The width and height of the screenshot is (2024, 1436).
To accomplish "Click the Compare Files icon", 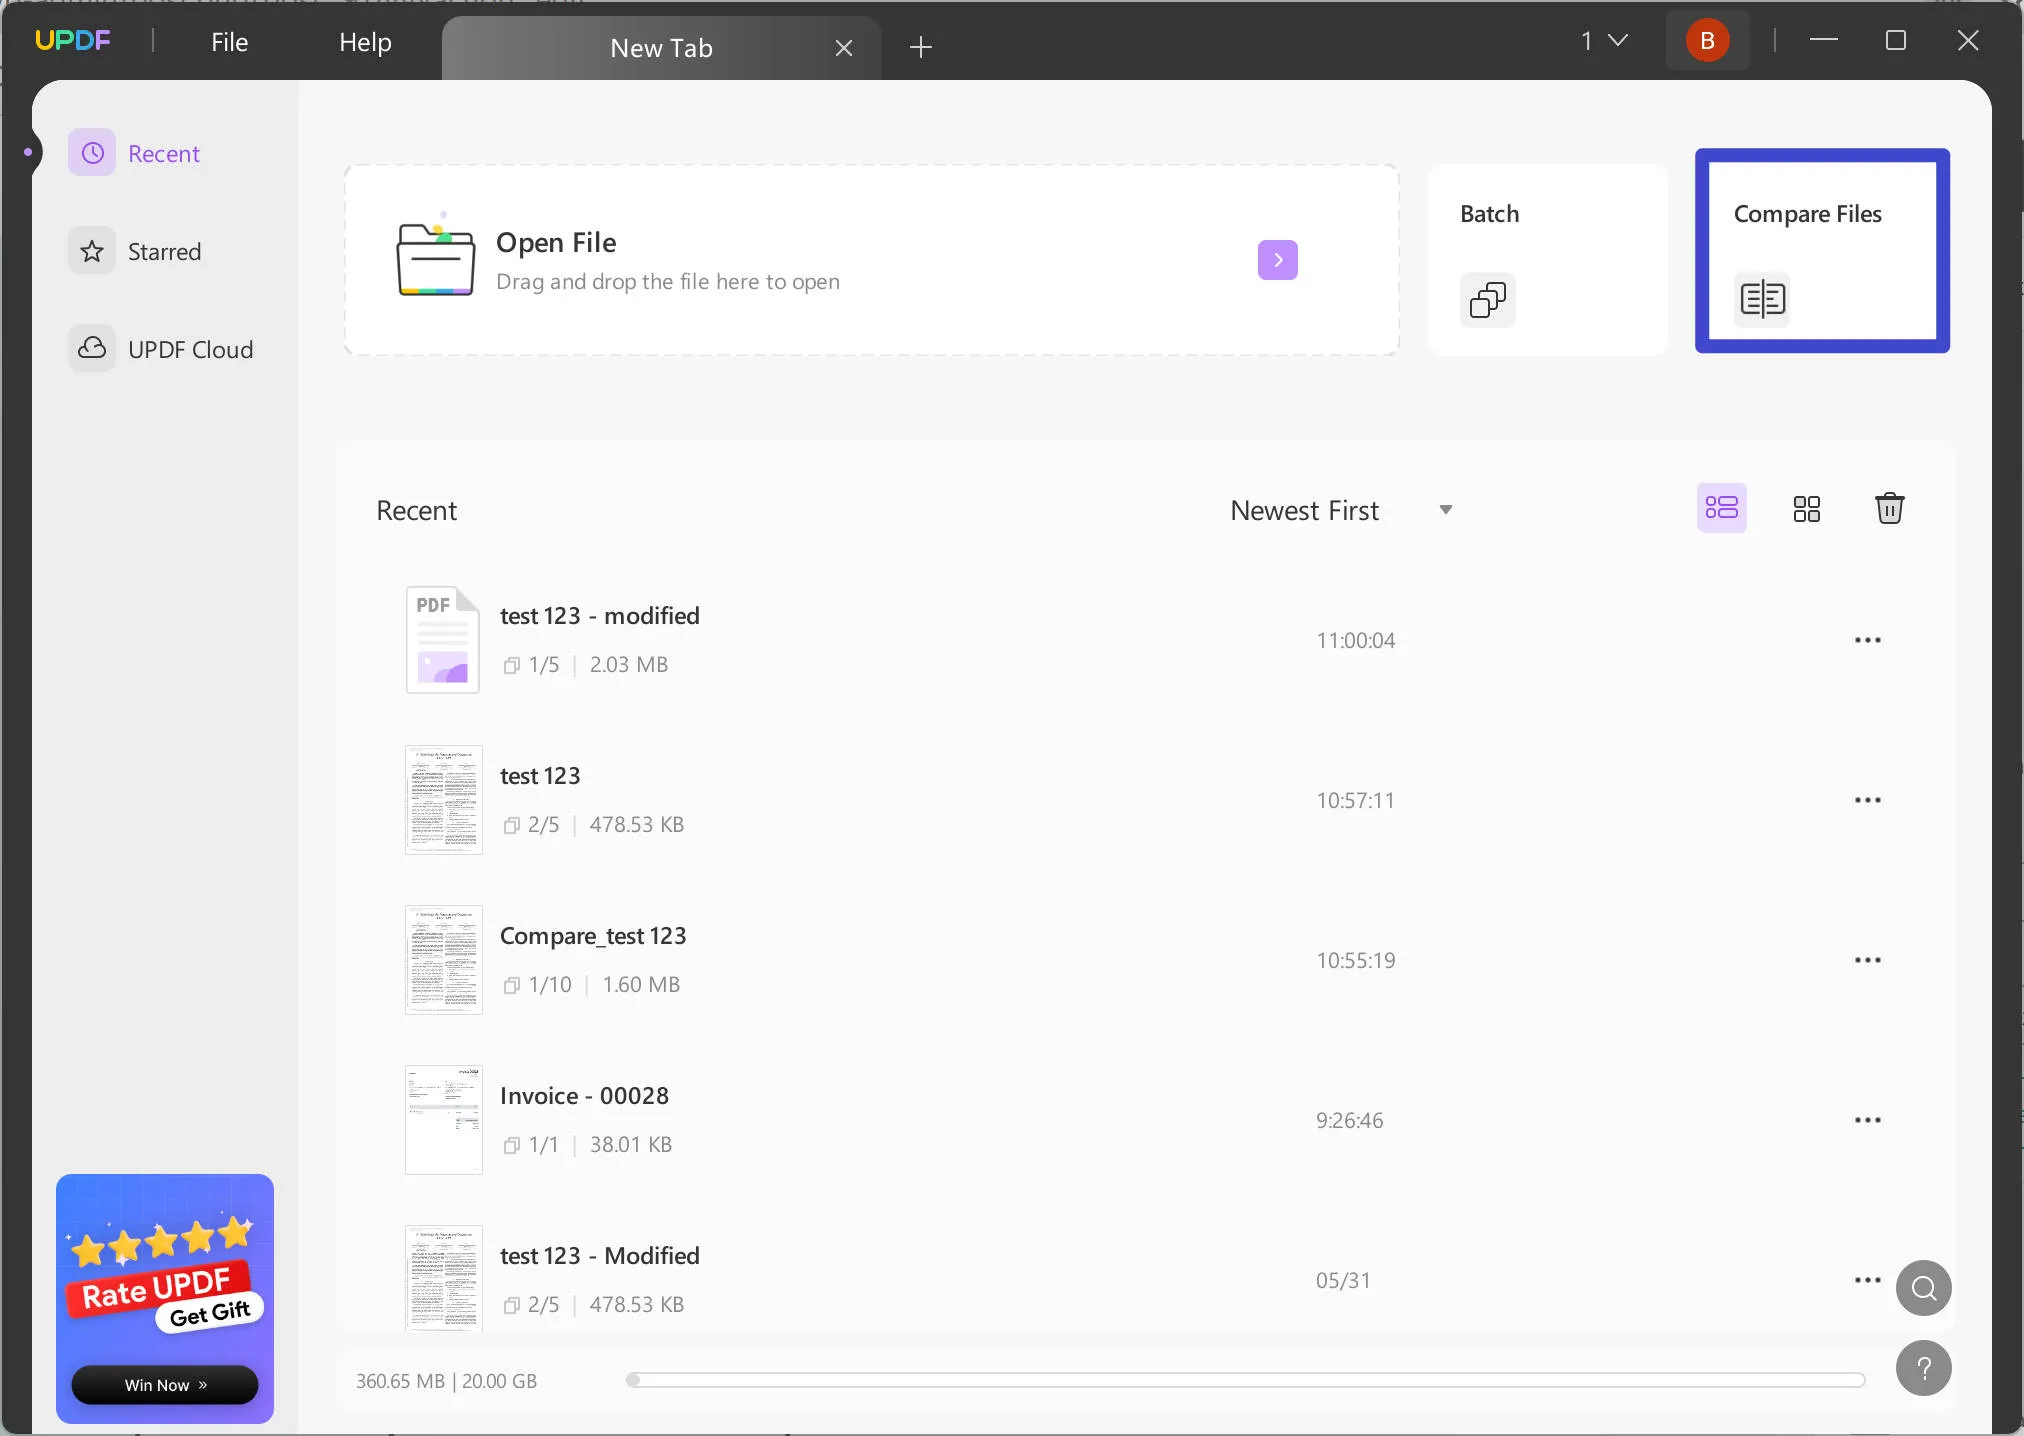I will coord(1761,298).
